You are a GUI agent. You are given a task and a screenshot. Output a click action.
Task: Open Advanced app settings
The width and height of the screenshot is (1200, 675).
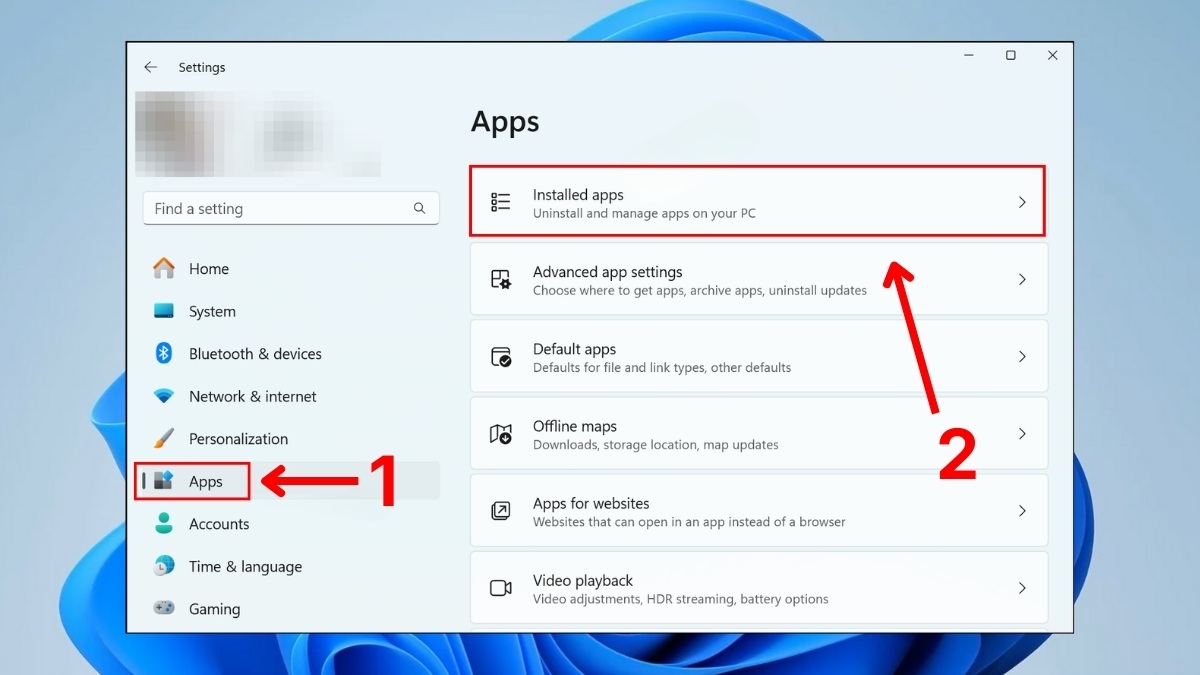coord(700,279)
